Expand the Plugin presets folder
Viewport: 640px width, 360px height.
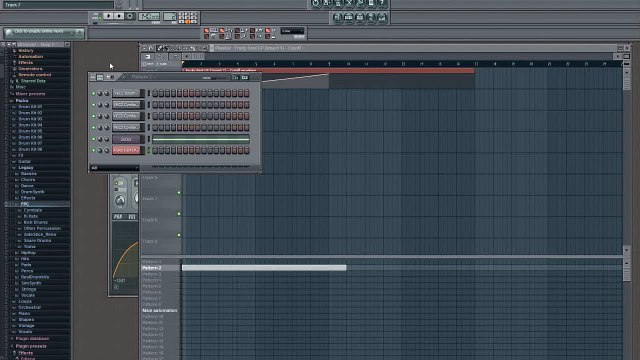31,347
